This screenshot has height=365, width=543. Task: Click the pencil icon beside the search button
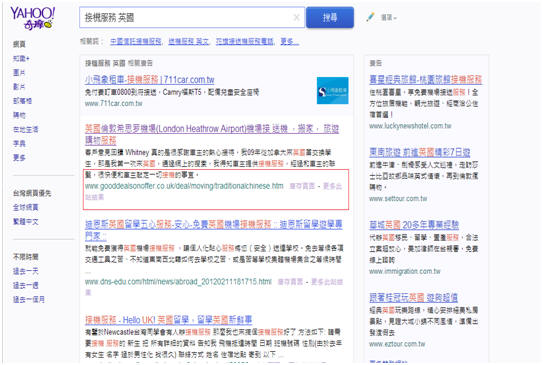[370, 17]
